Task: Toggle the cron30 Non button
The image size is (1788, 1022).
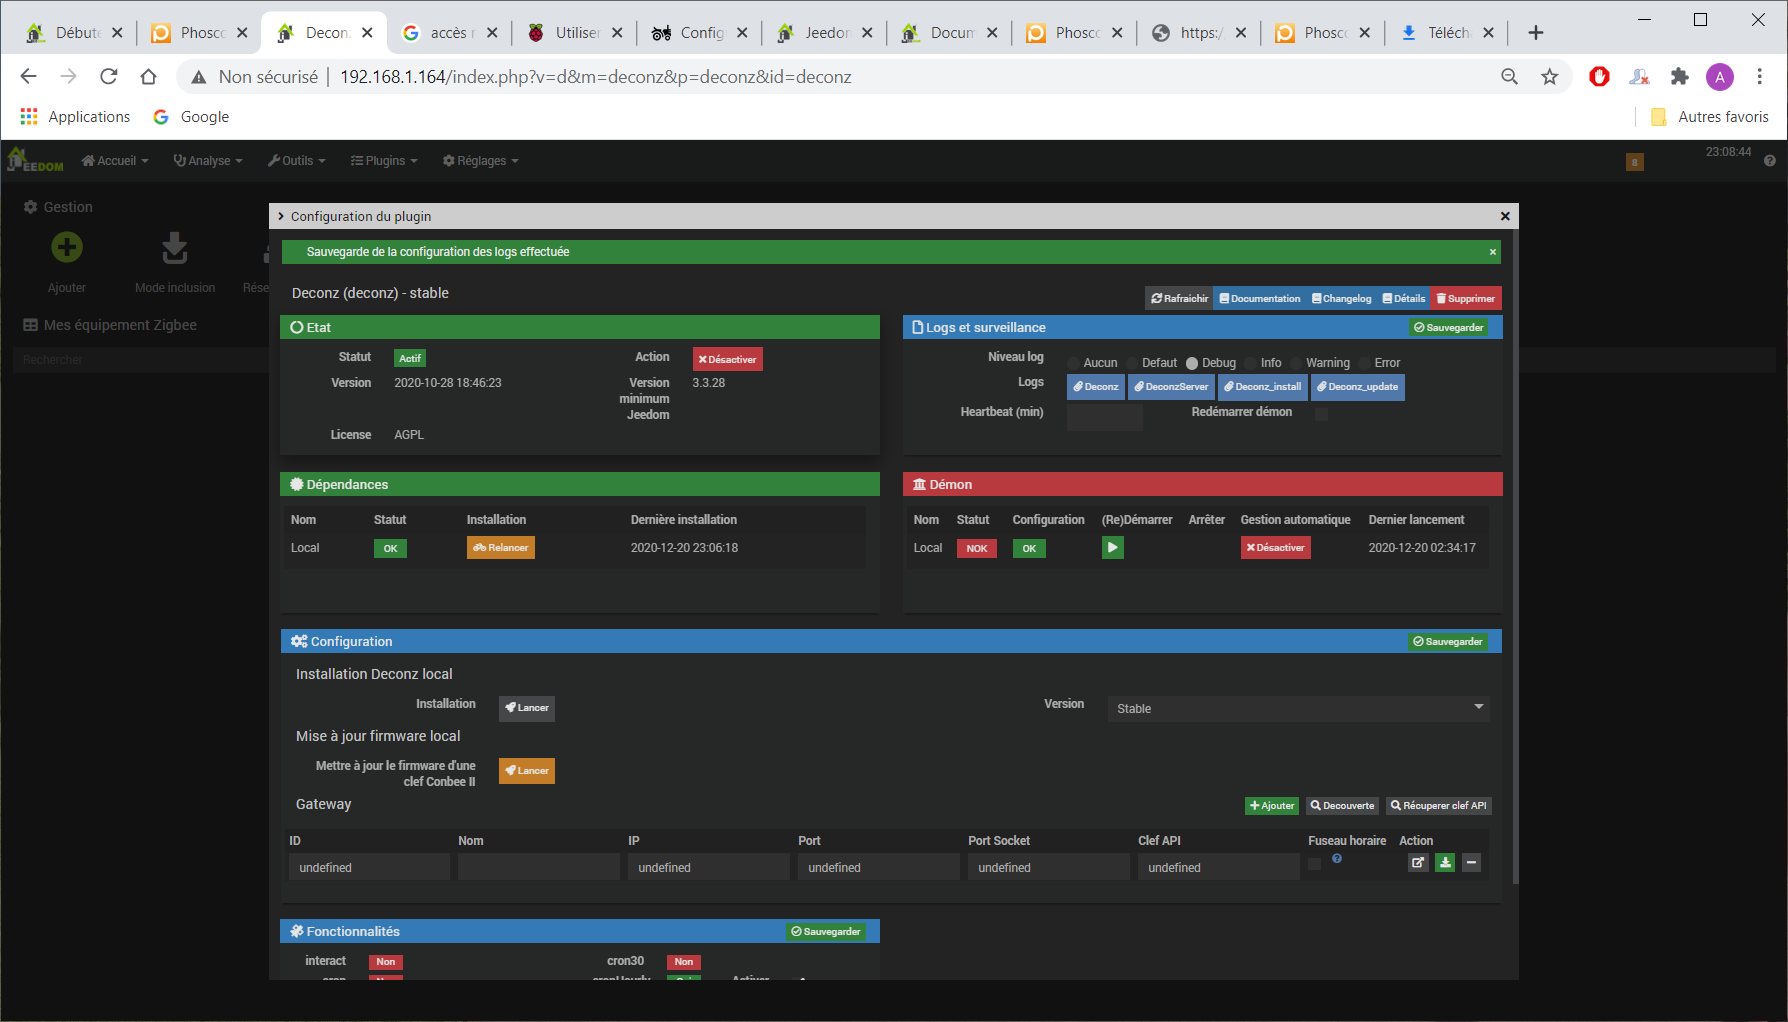Action: (684, 962)
